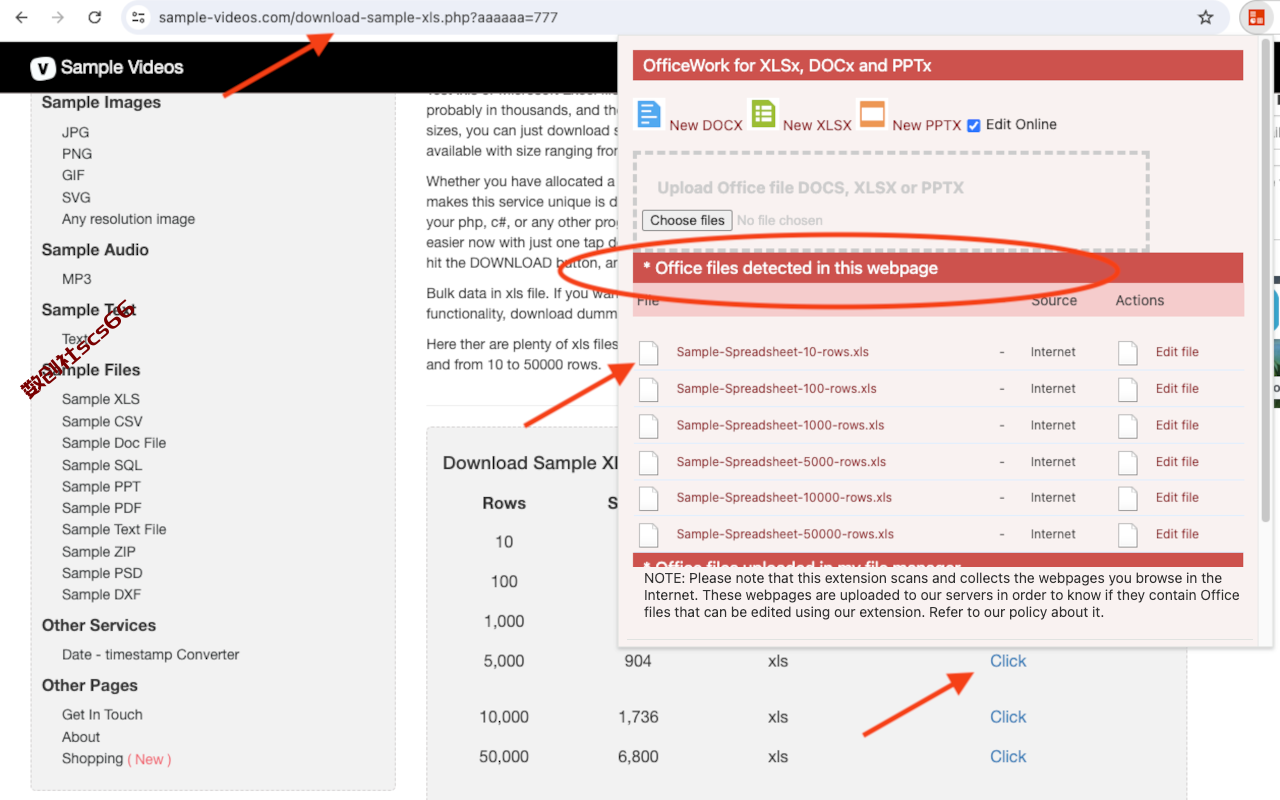
Task: Click the Click link for 5,000 rows
Action: pos(1008,661)
